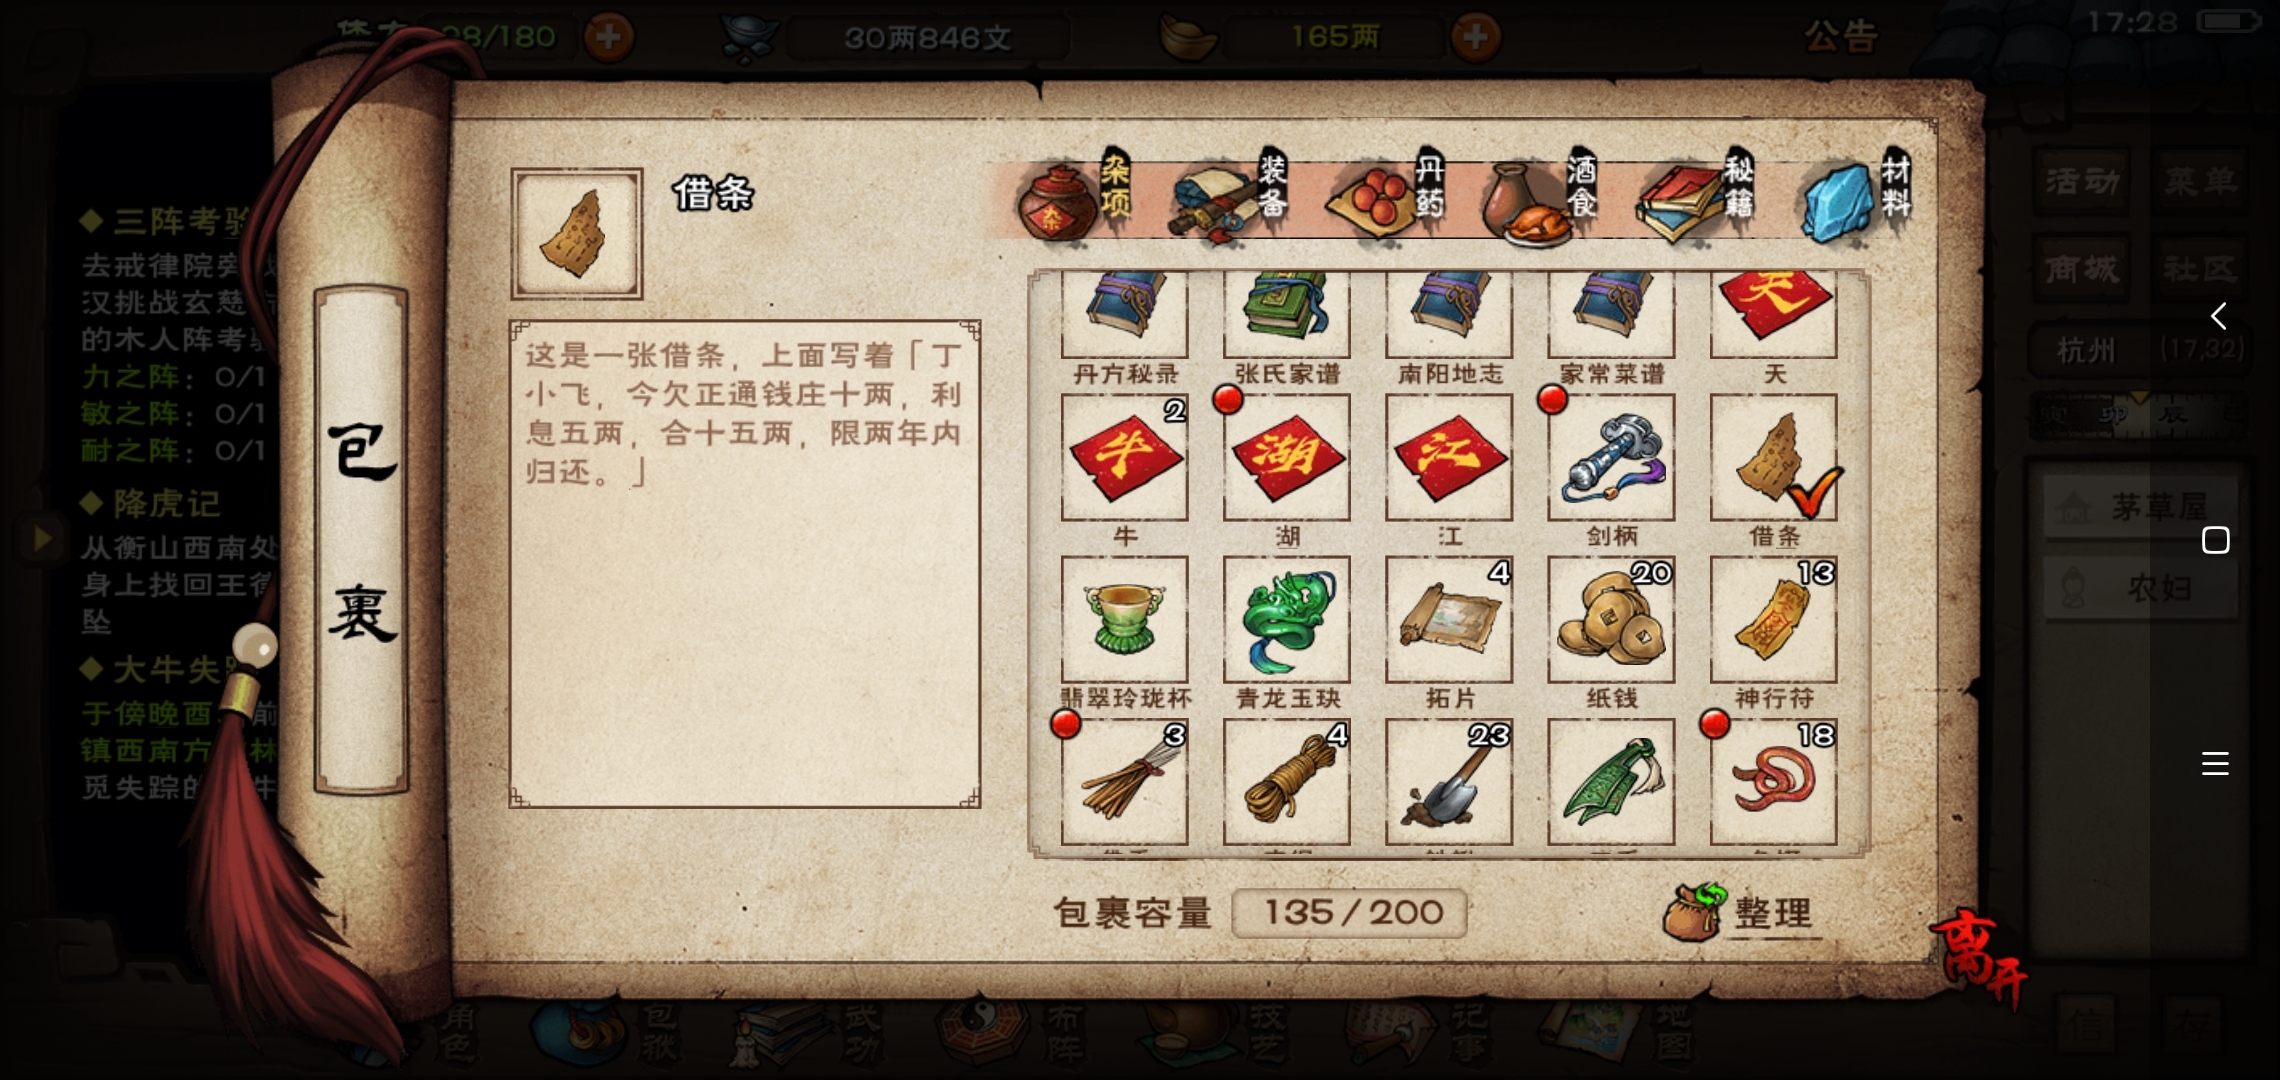2280x1080 pixels.
Task: Select the 拓片 rubbing scroll item
Action: [x=1448, y=620]
